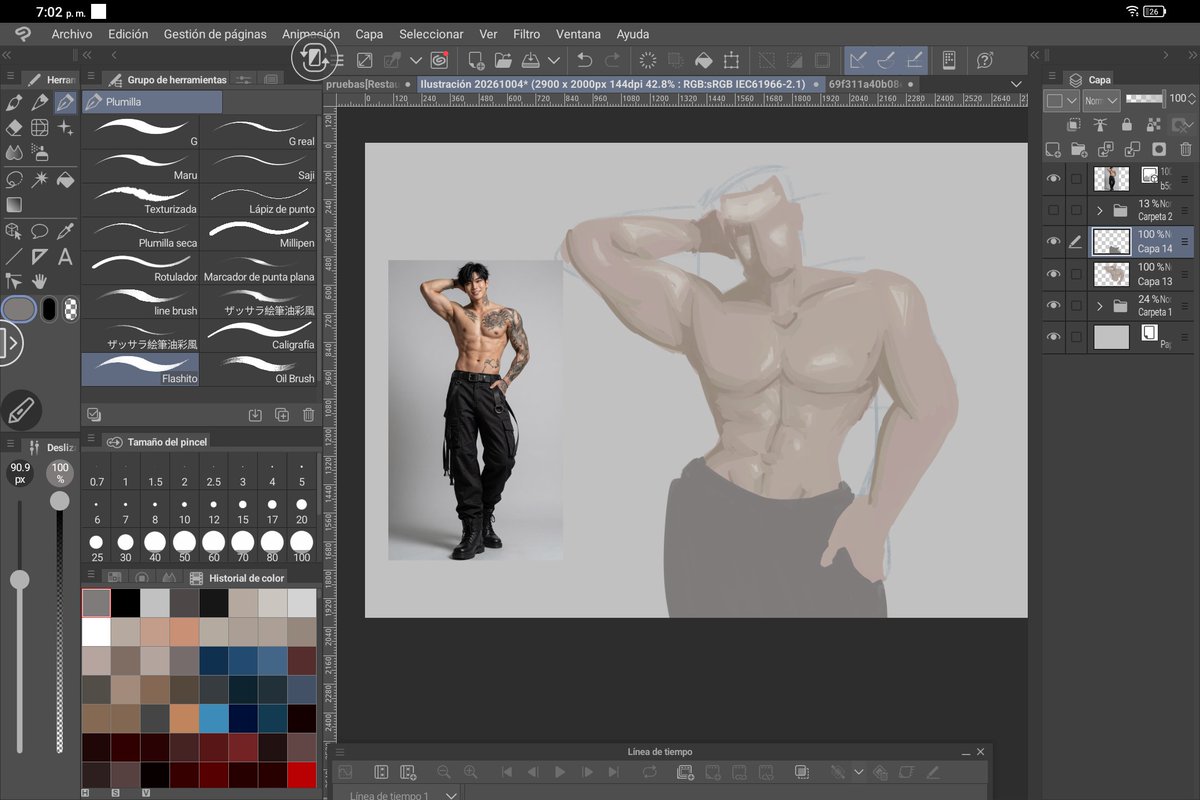Select the Gradient tool
1200x800 pixels.
click(14, 204)
